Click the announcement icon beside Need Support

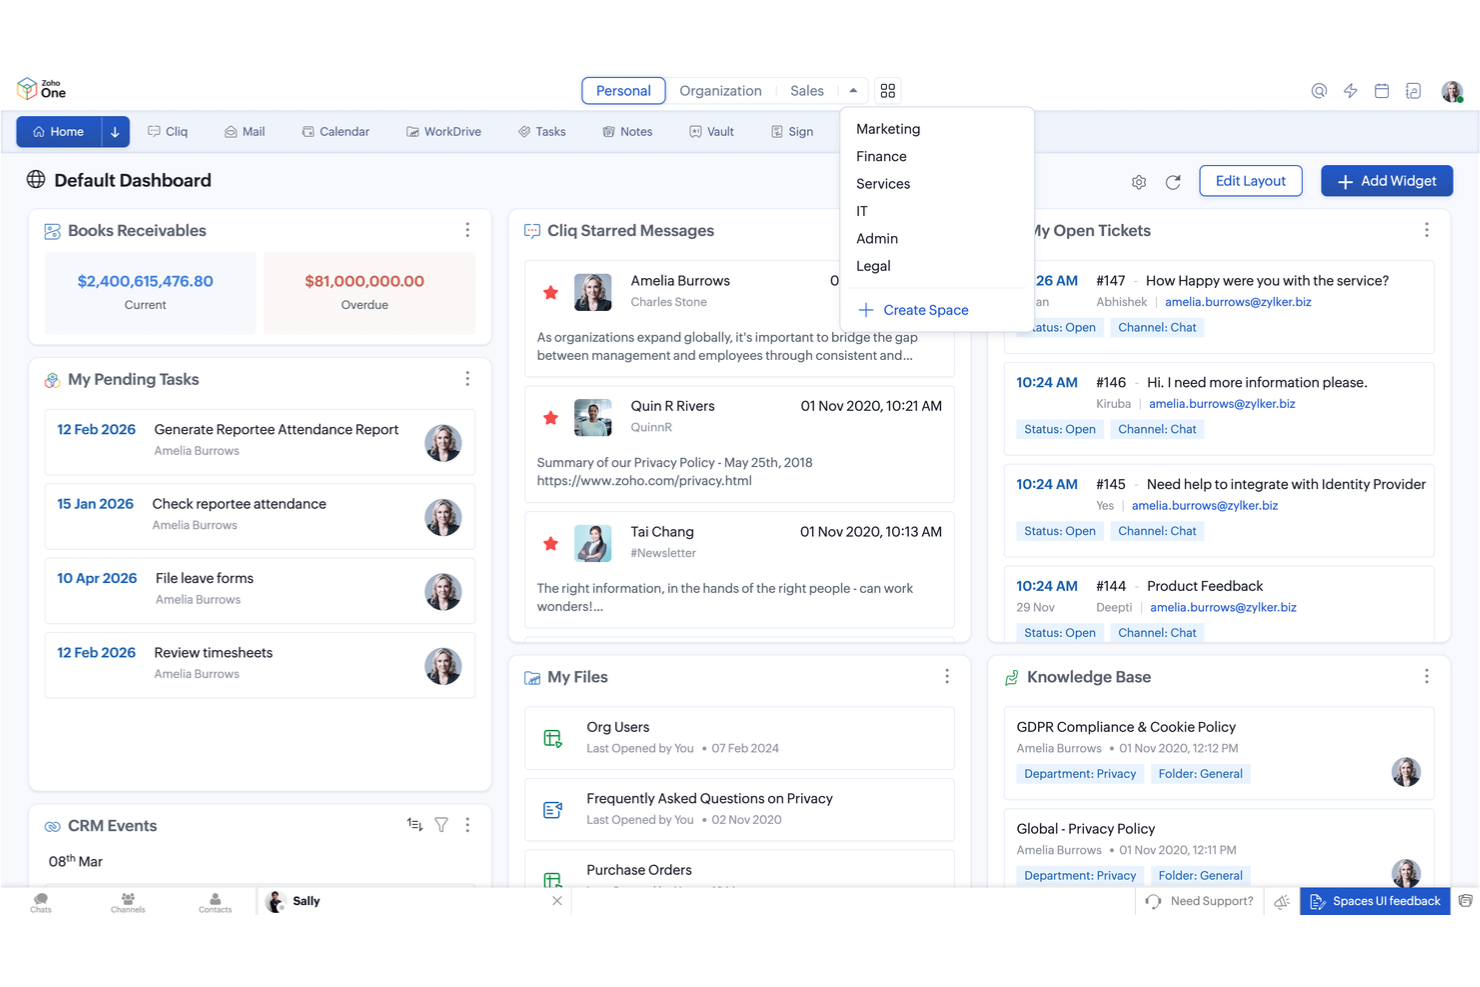click(x=1282, y=902)
